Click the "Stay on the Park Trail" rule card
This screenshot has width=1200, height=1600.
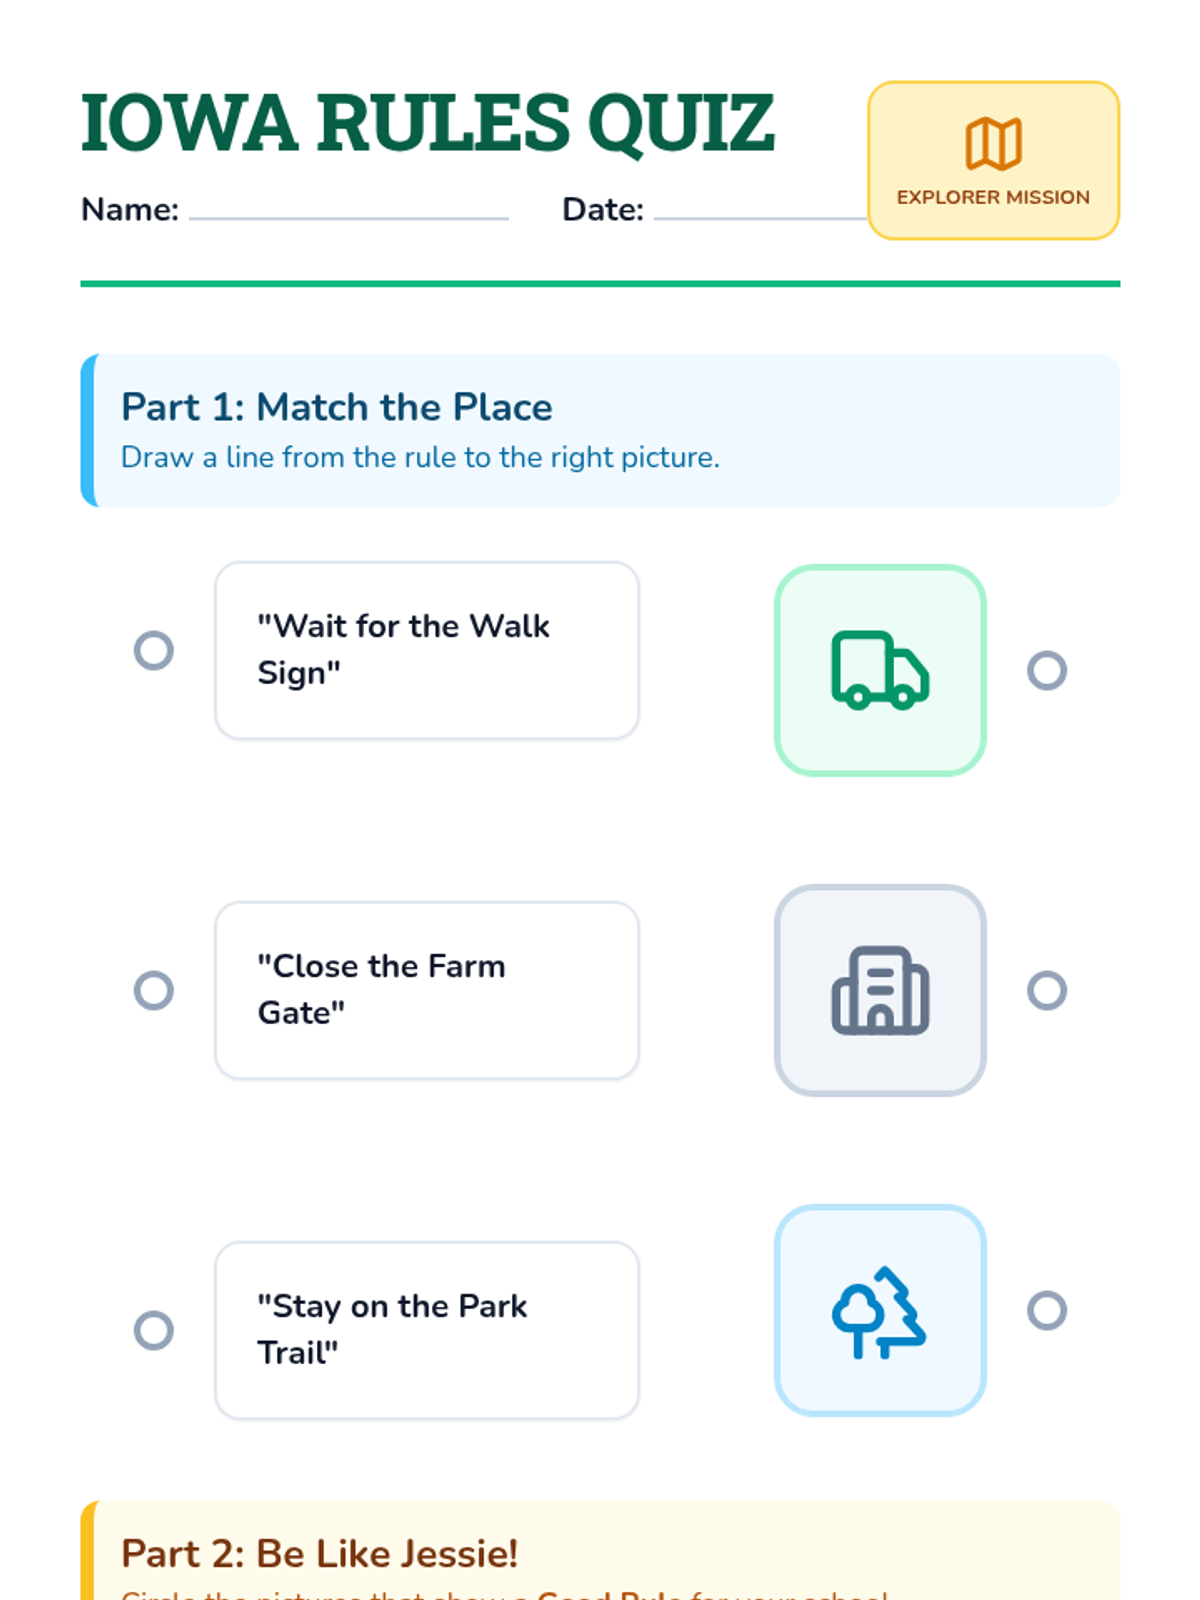point(427,1330)
